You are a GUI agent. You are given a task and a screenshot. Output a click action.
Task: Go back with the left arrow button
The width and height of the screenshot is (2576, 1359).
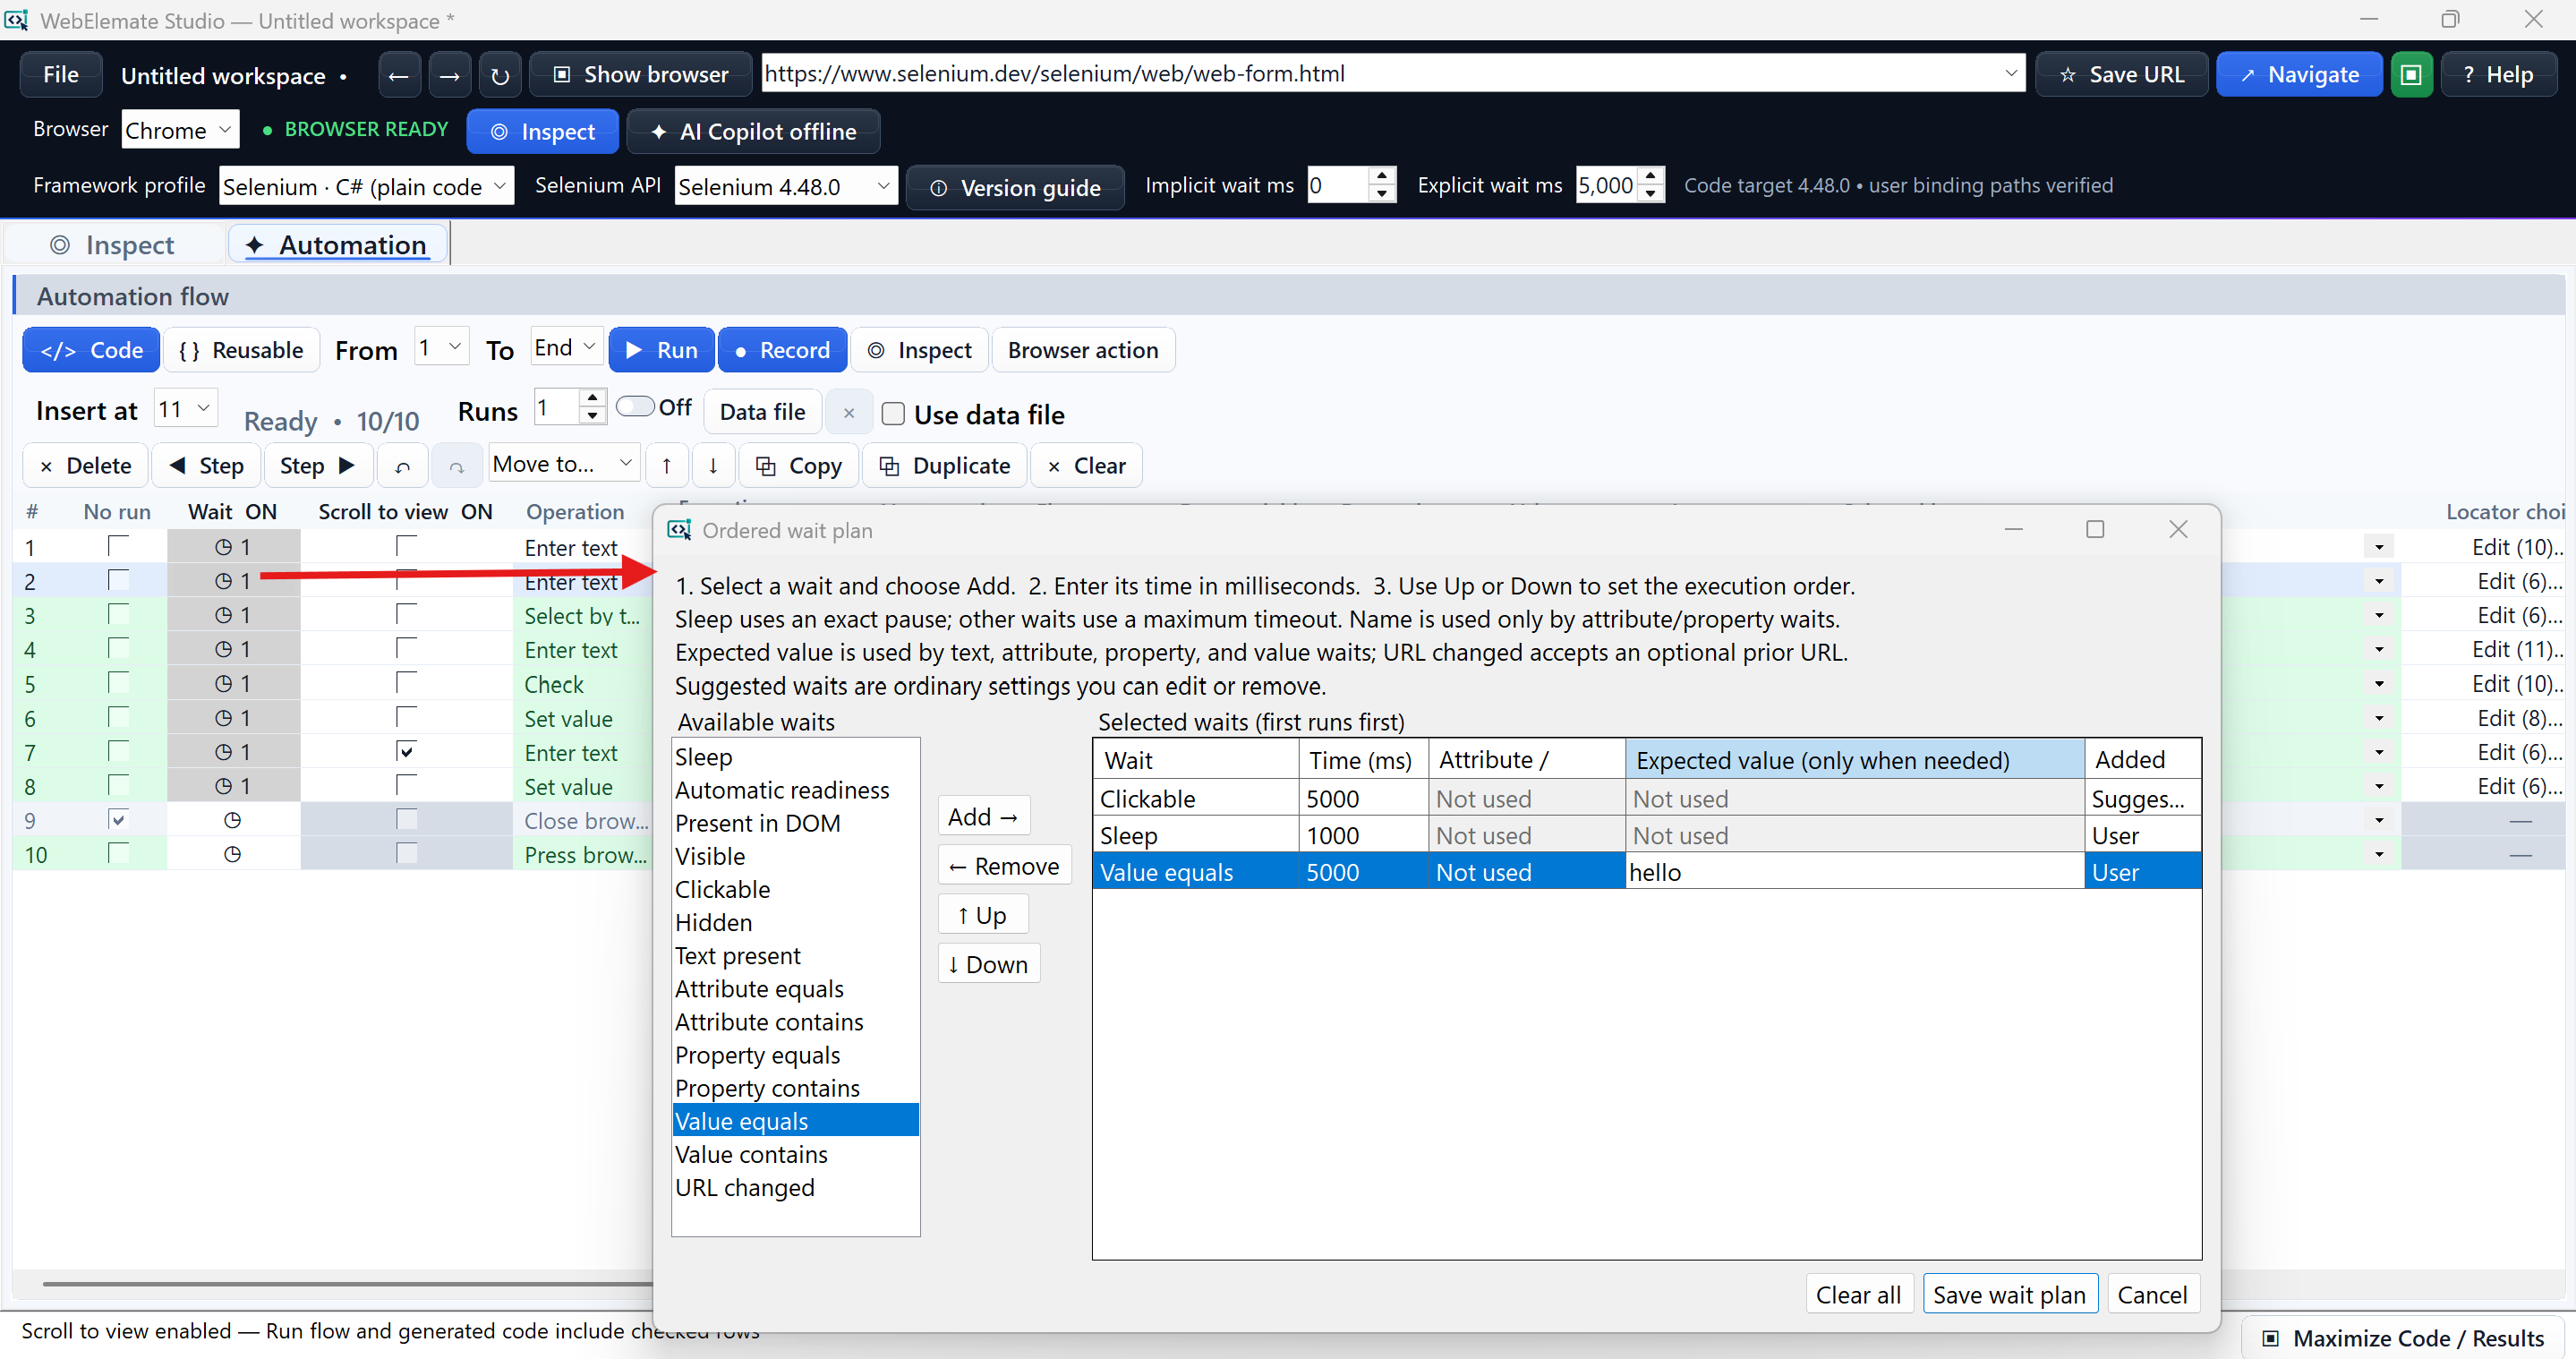click(x=399, y=75)
